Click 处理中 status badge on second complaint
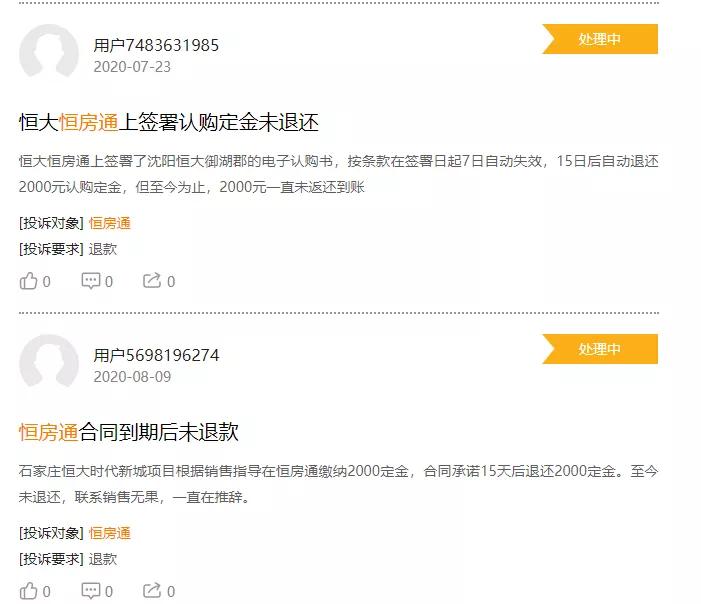 tap(600, 349)
